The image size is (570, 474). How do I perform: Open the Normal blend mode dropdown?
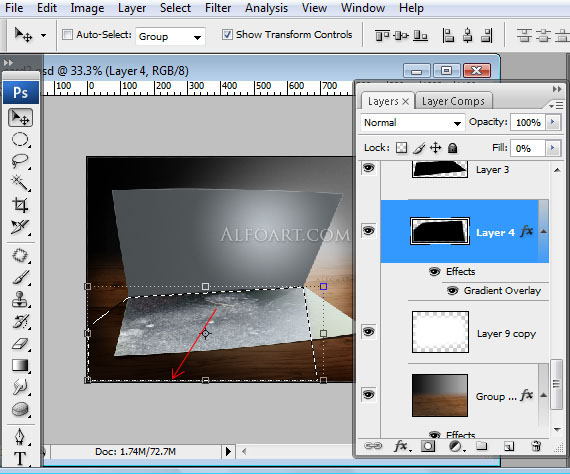point(413,122)
